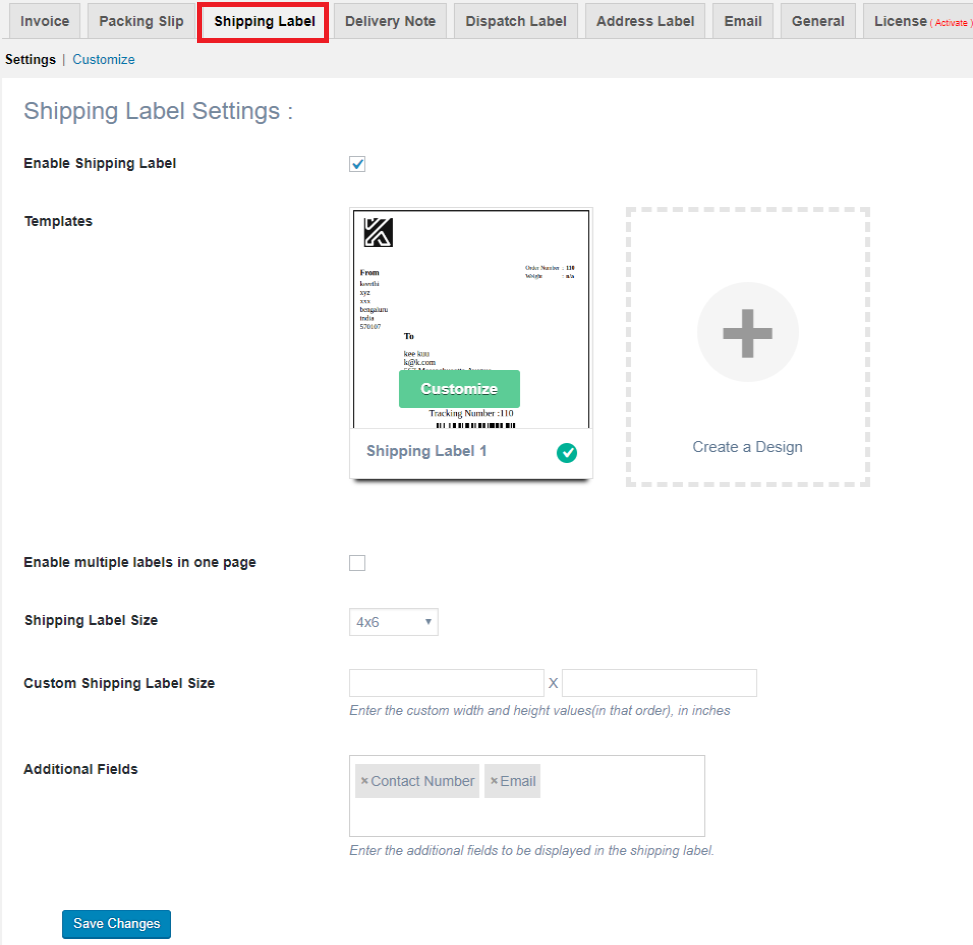Open the Dispatch Label tab
Image resolution: width=973 pixels, height=945 pixels.
515,20
